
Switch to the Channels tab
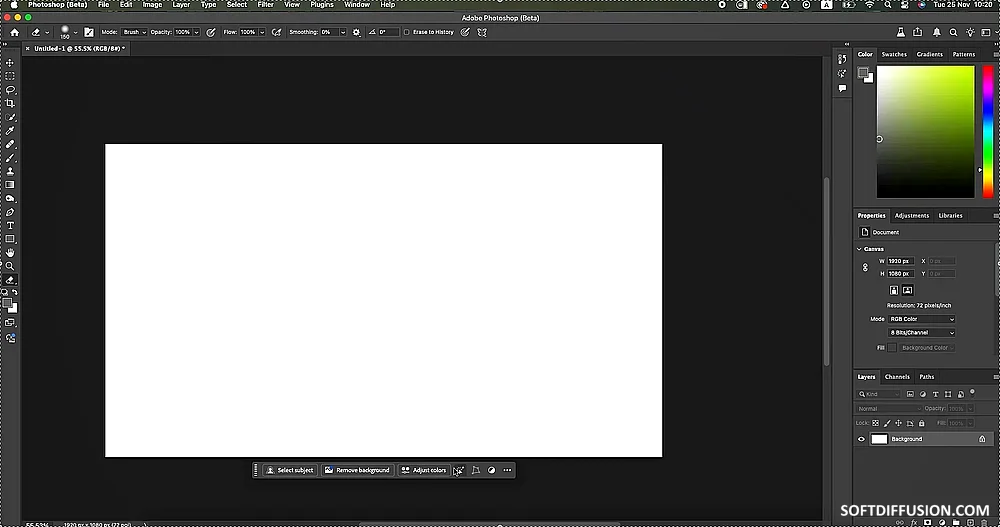(897, 377)
